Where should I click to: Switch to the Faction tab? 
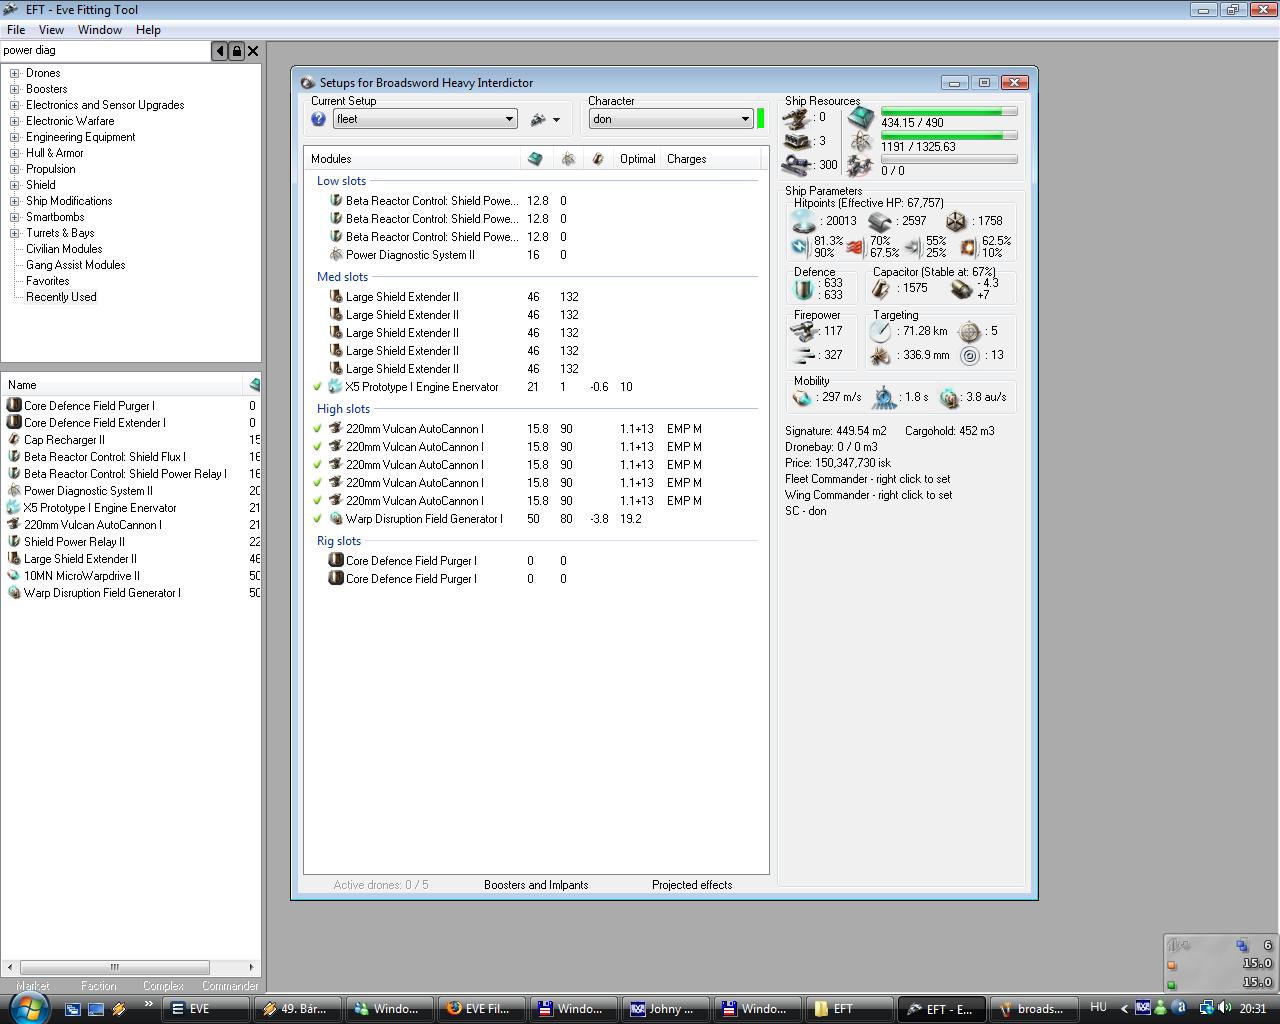(x=98, y=986)
